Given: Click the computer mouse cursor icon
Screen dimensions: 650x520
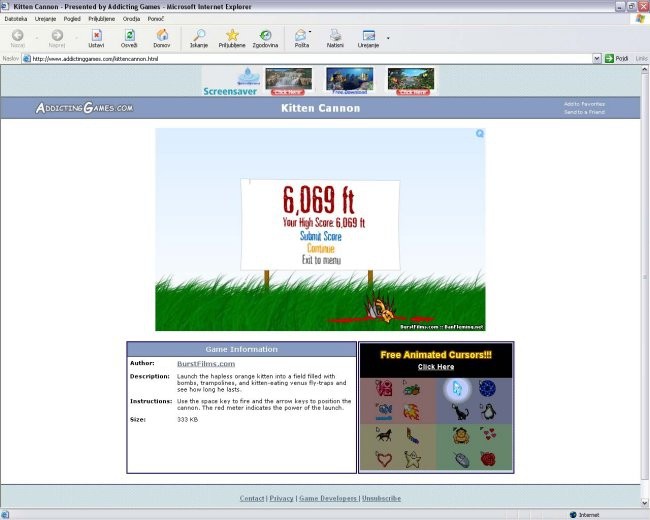Looking at the screenshot, I should [x=461, y=459].
